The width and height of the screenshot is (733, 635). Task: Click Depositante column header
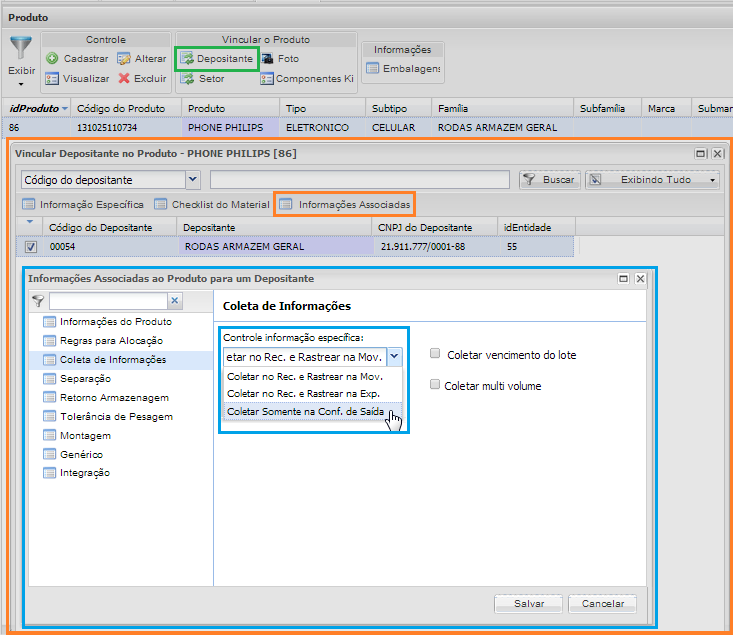pyautogui.click(x=274, y=228)
